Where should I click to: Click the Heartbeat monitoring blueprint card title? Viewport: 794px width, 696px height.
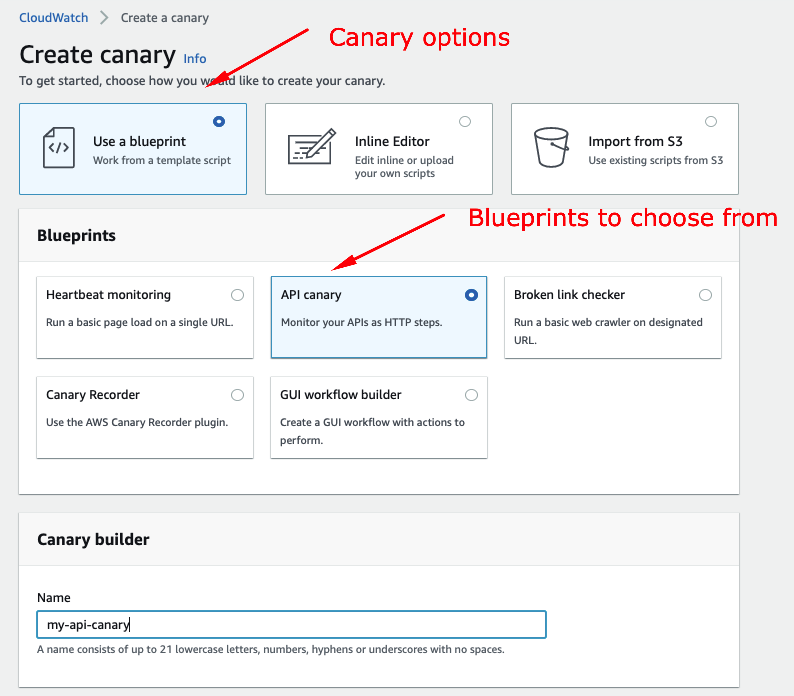pyautogui.click(x=108, y=295)
